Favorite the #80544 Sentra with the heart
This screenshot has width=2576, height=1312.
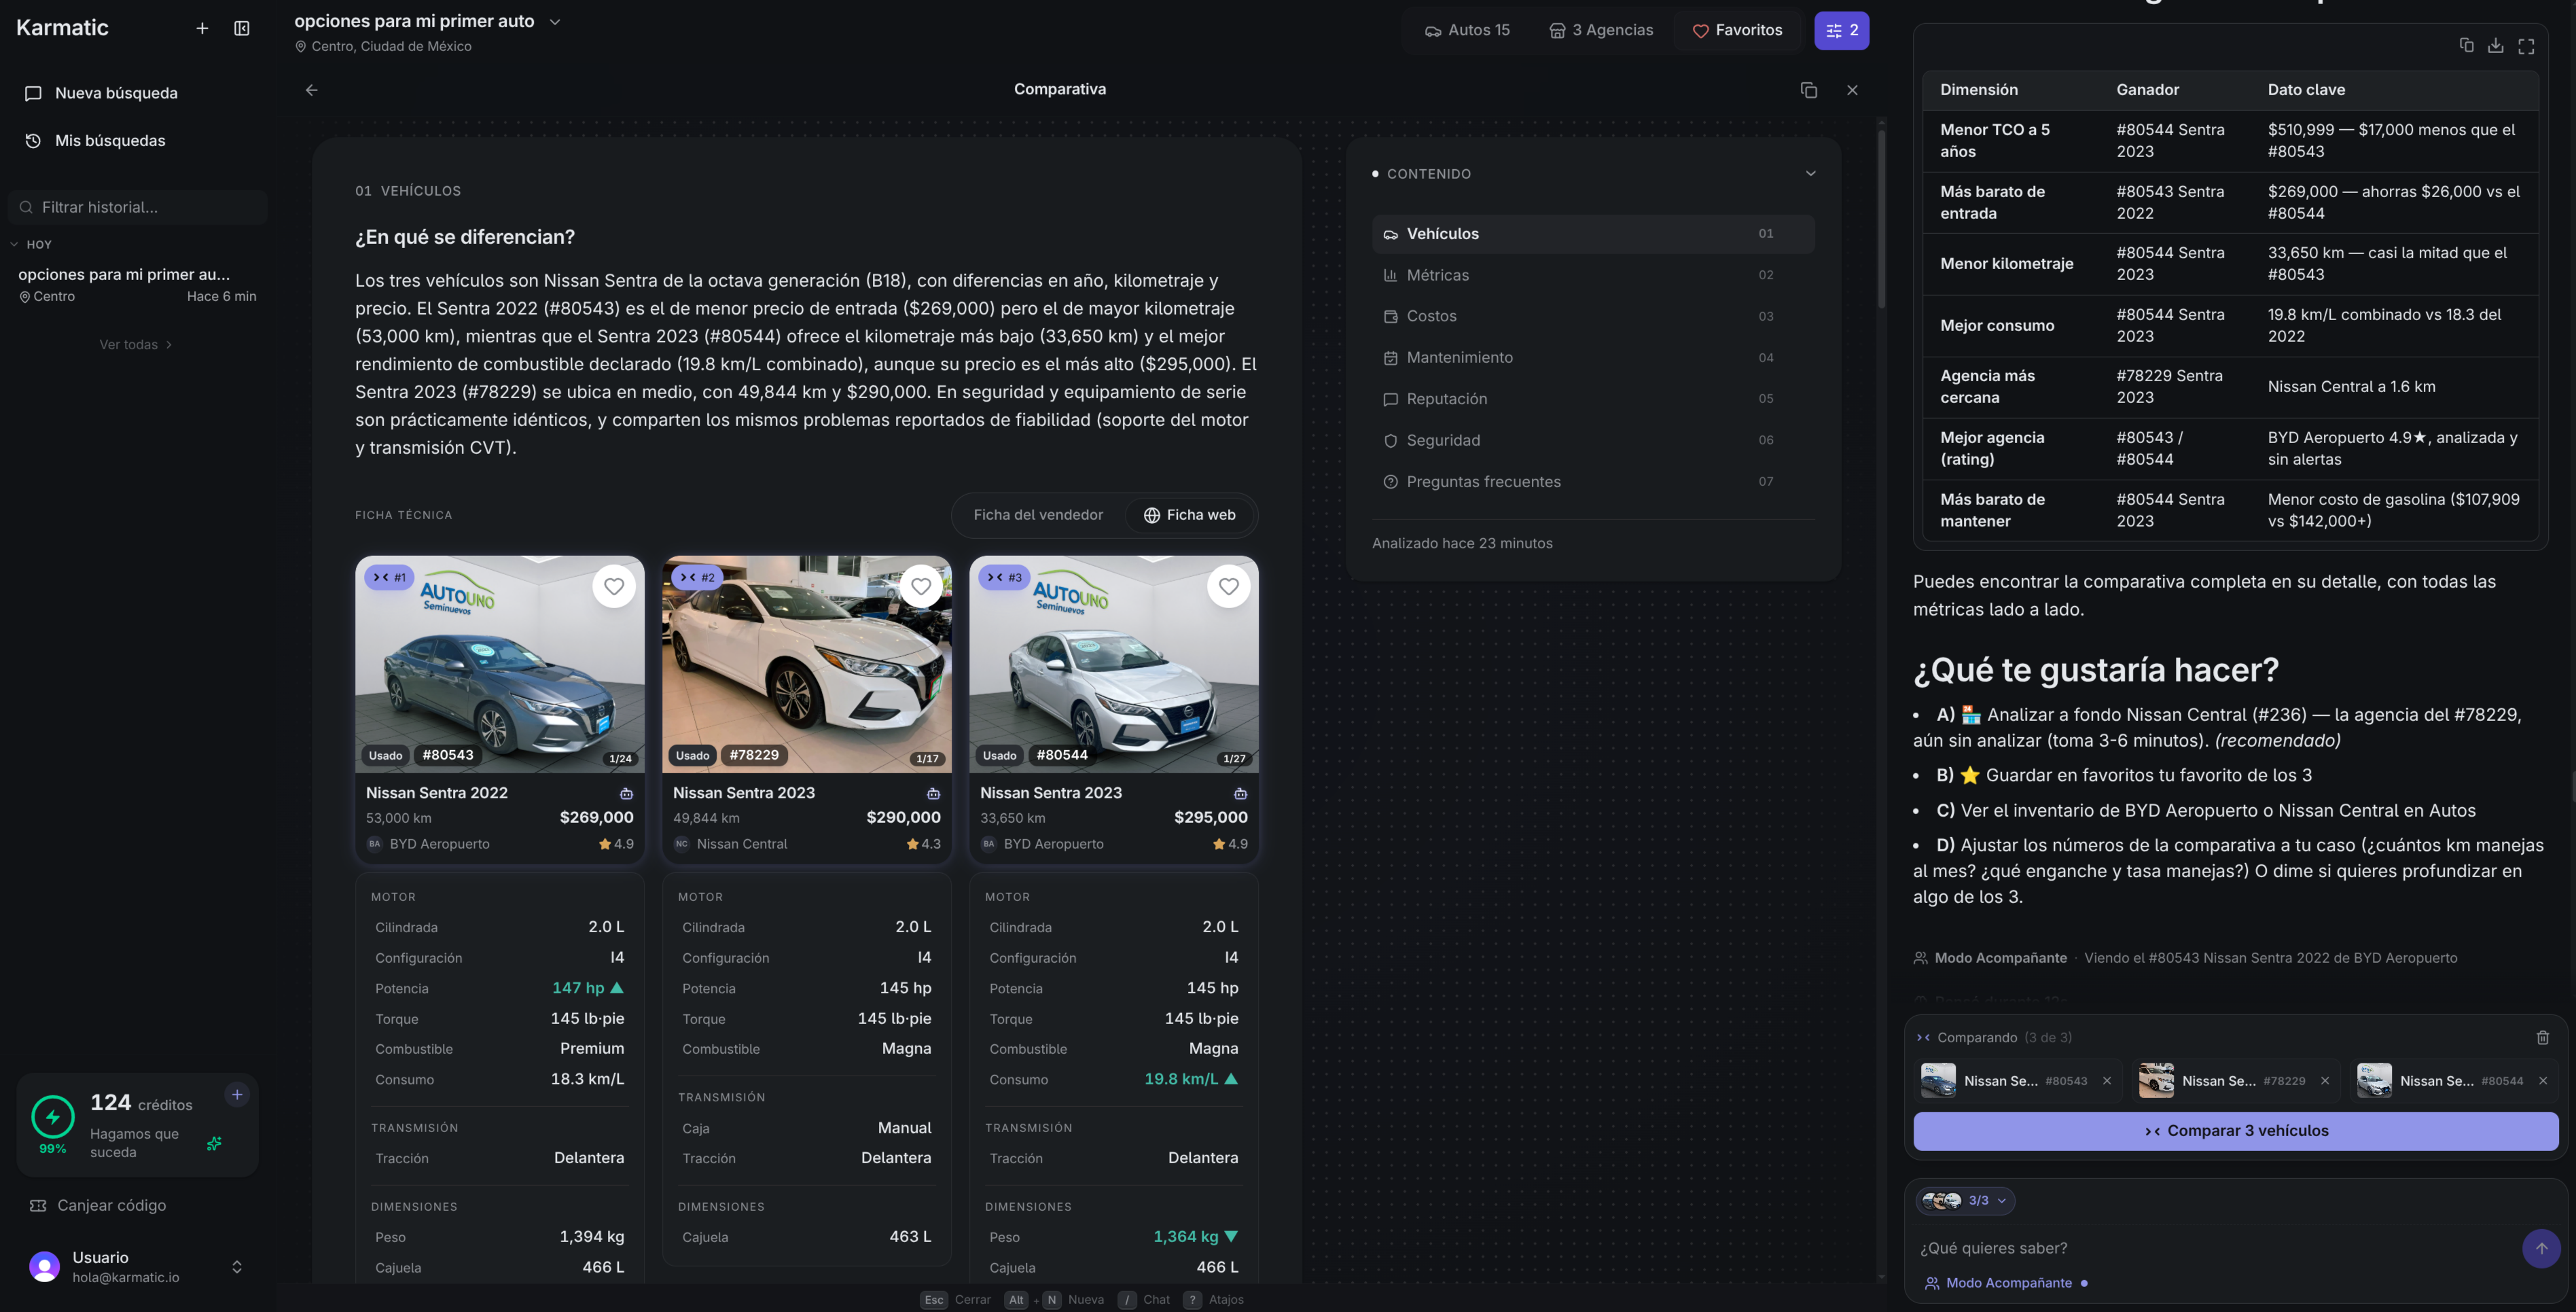(1229, 587)
